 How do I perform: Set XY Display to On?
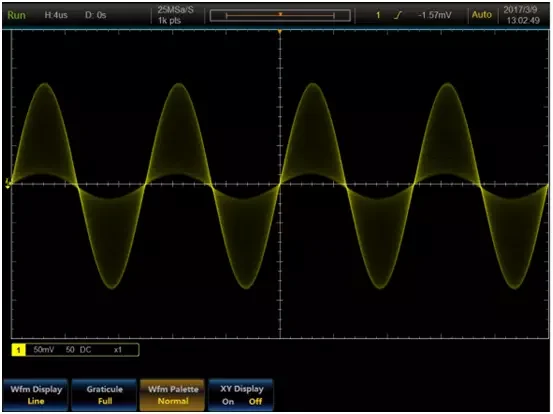[228, 402]
